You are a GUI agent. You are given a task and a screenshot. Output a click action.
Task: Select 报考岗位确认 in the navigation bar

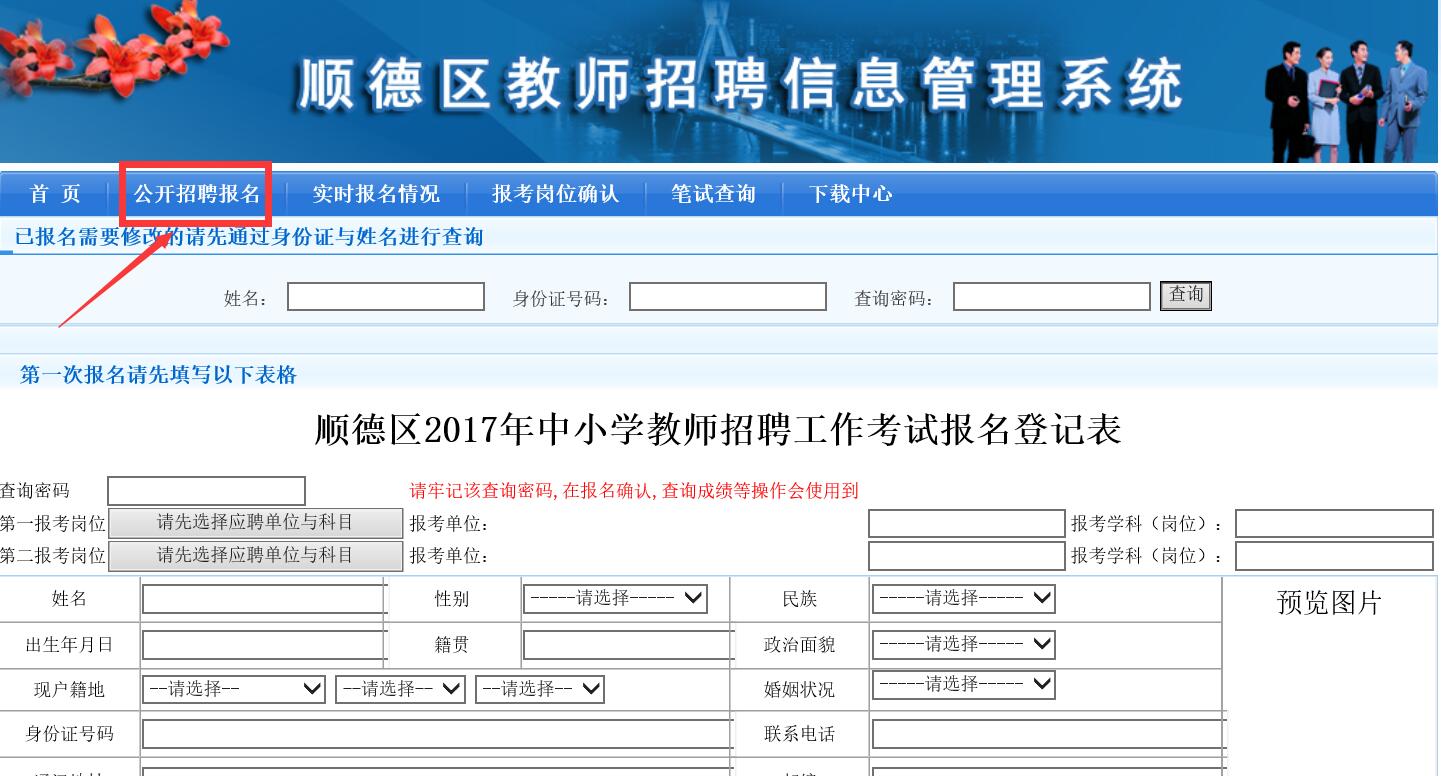555,194
